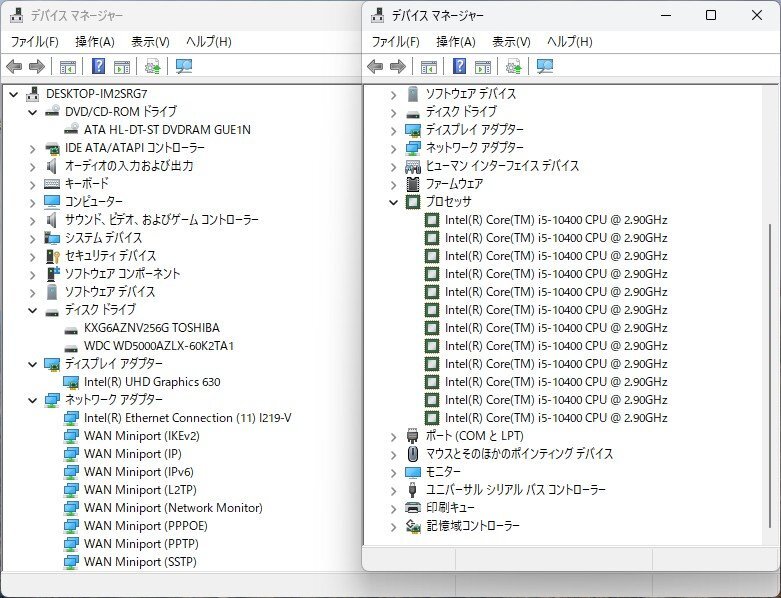Viewport: 781px width, 598px height.
Task: Click Scan hardware changes icon in left window
Action: (x=184, y=66)
